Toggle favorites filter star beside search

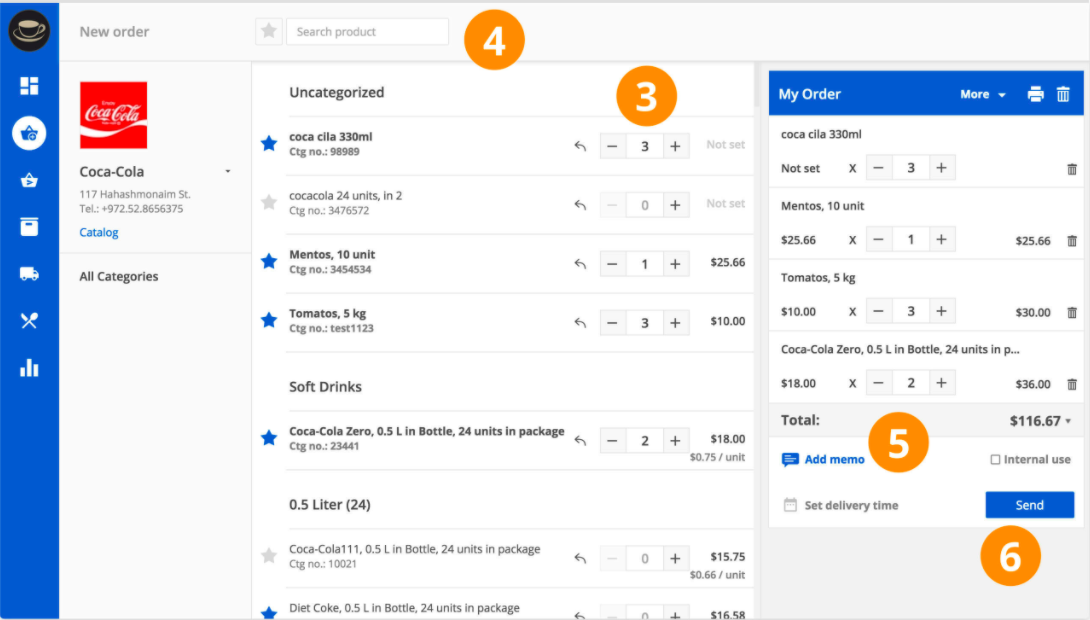point(268,31)
